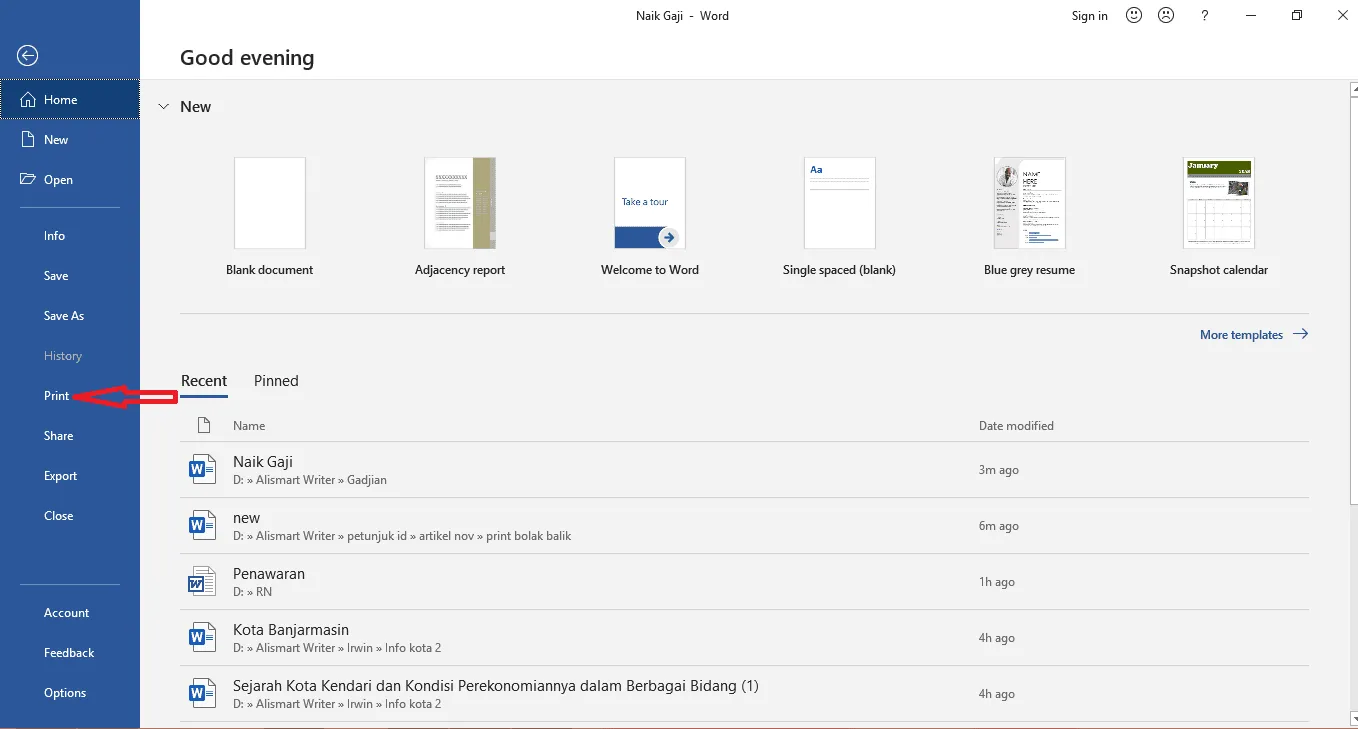Open Feedback in the sidebar

[70, 653]
